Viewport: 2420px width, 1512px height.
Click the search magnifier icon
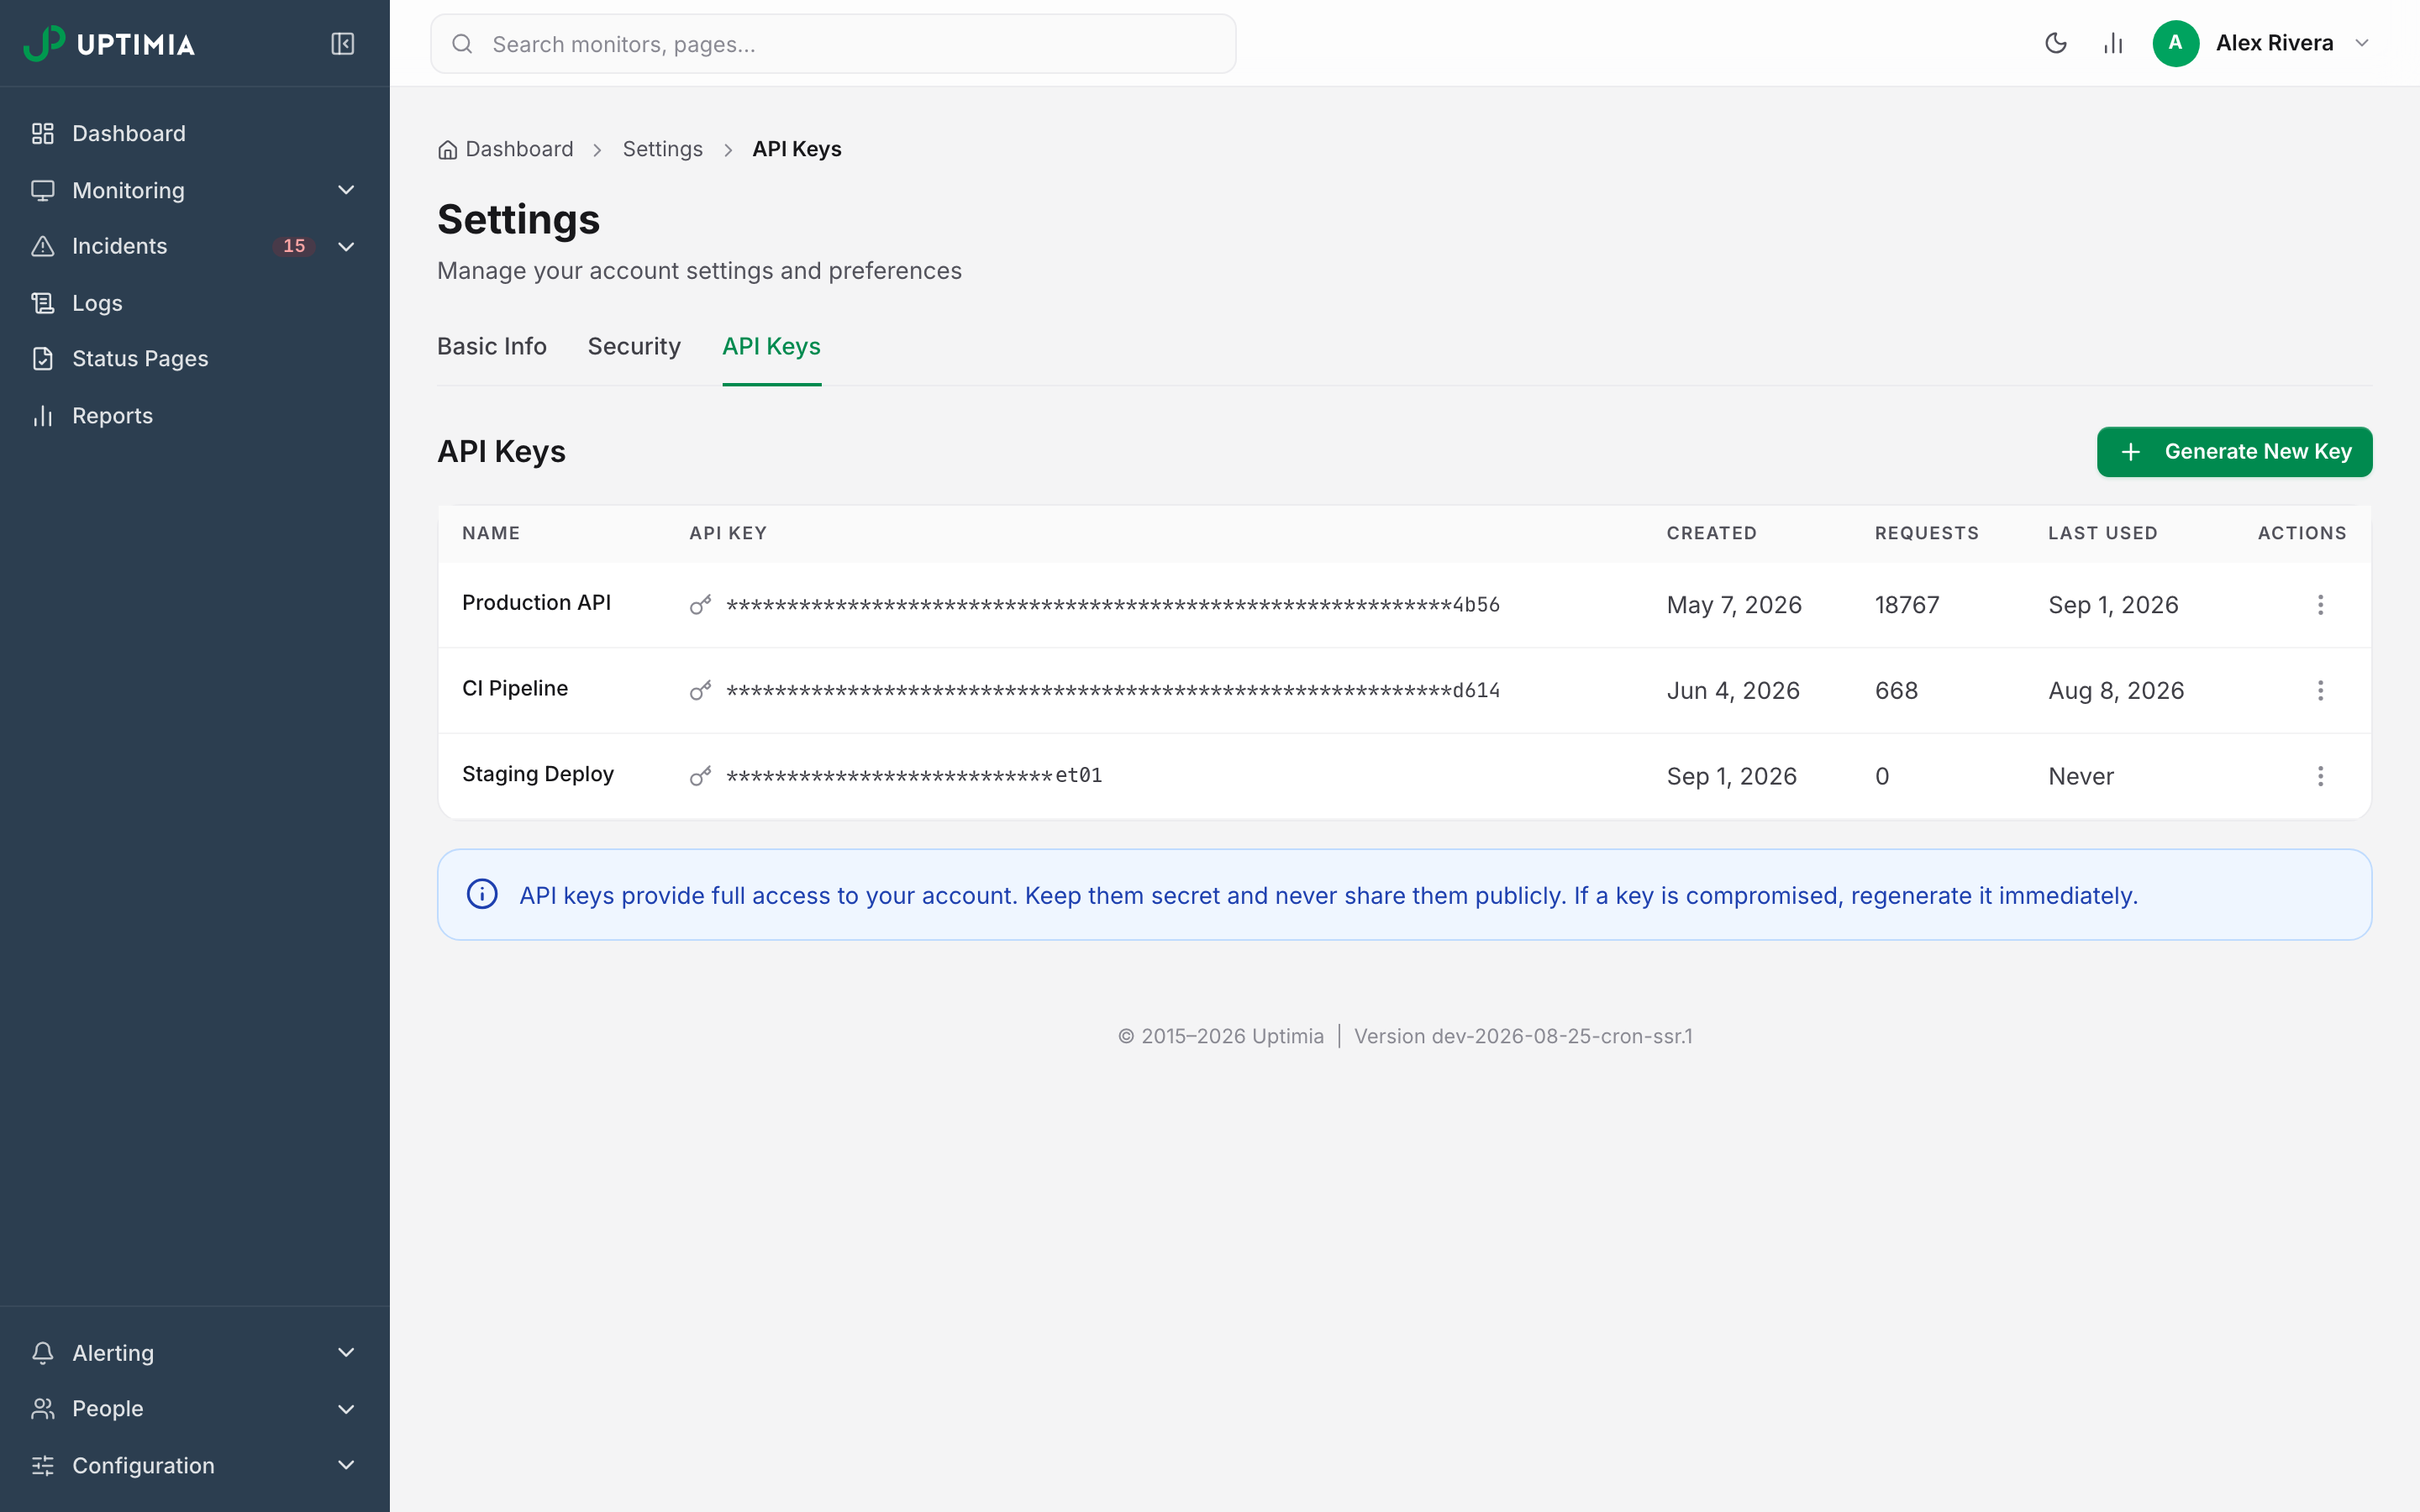point(462,44)
